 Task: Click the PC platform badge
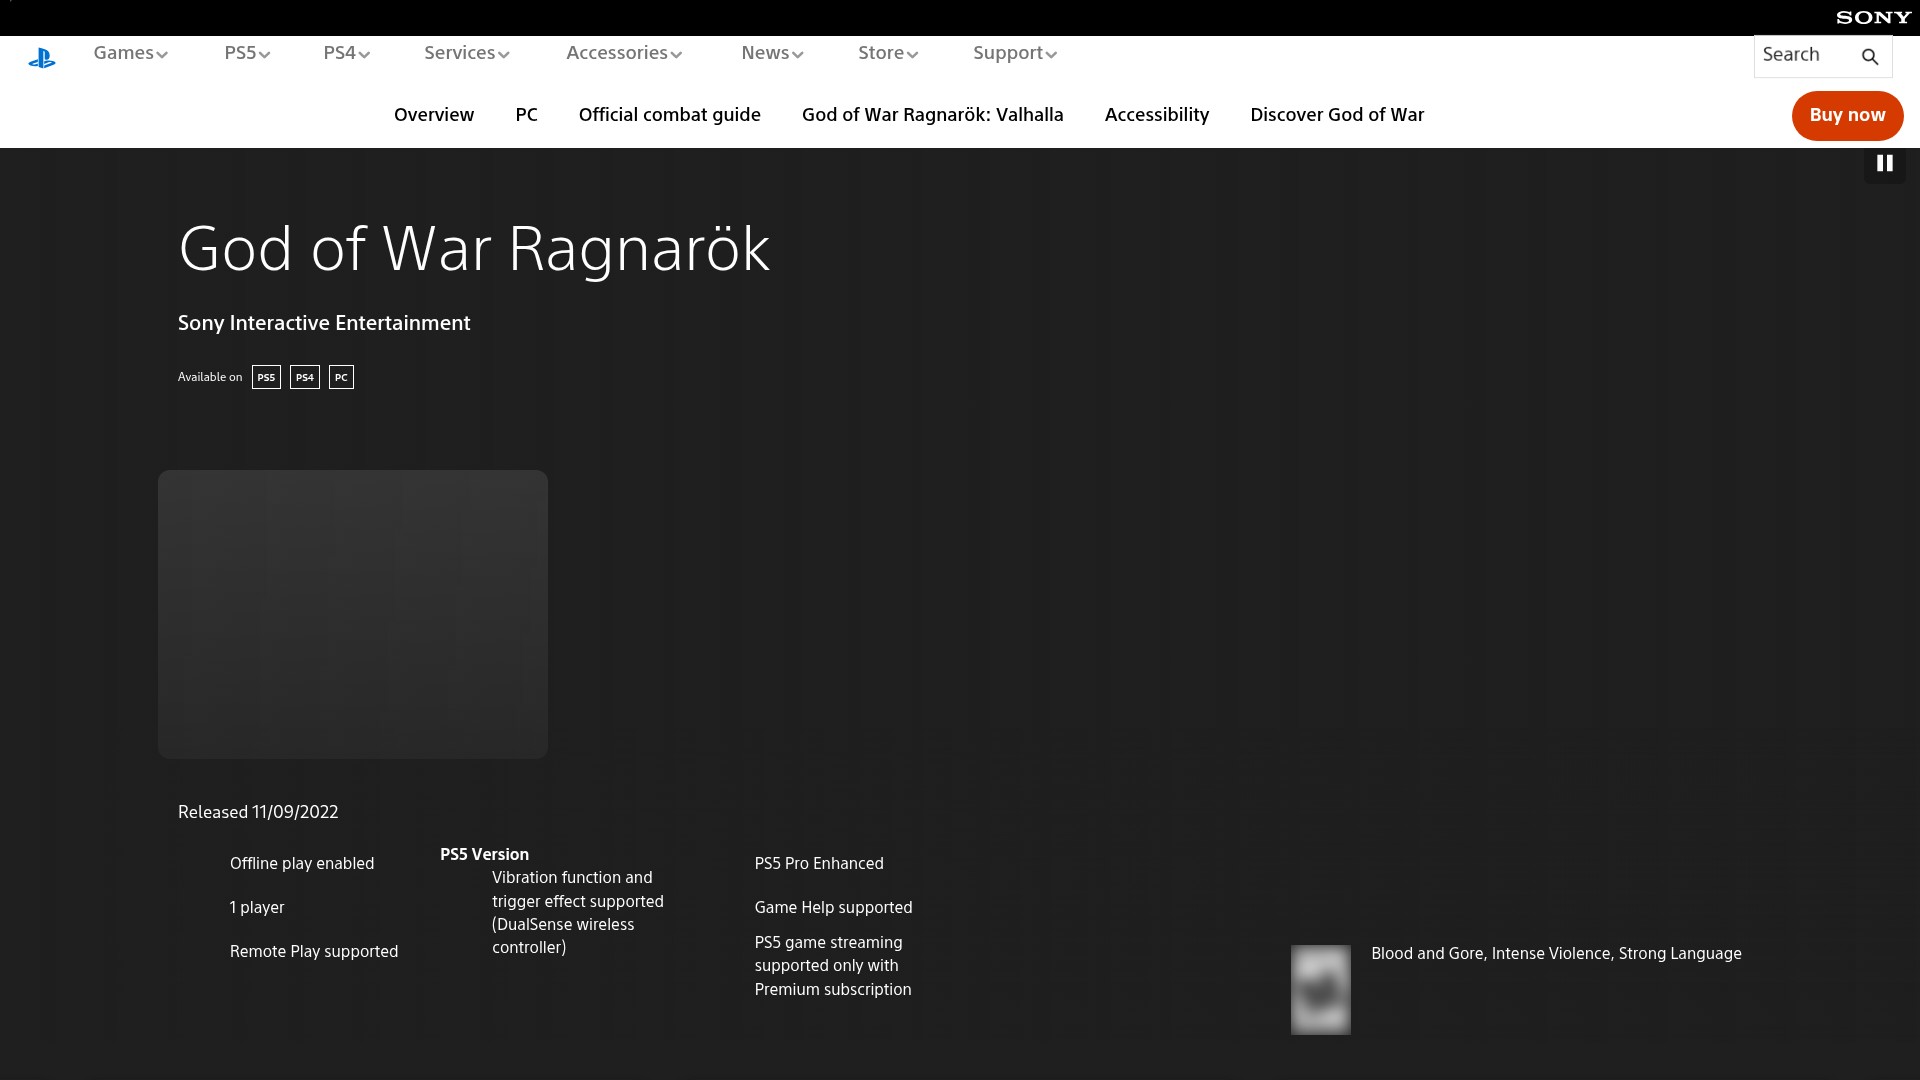pyautogui.click(x=341, y=377)
